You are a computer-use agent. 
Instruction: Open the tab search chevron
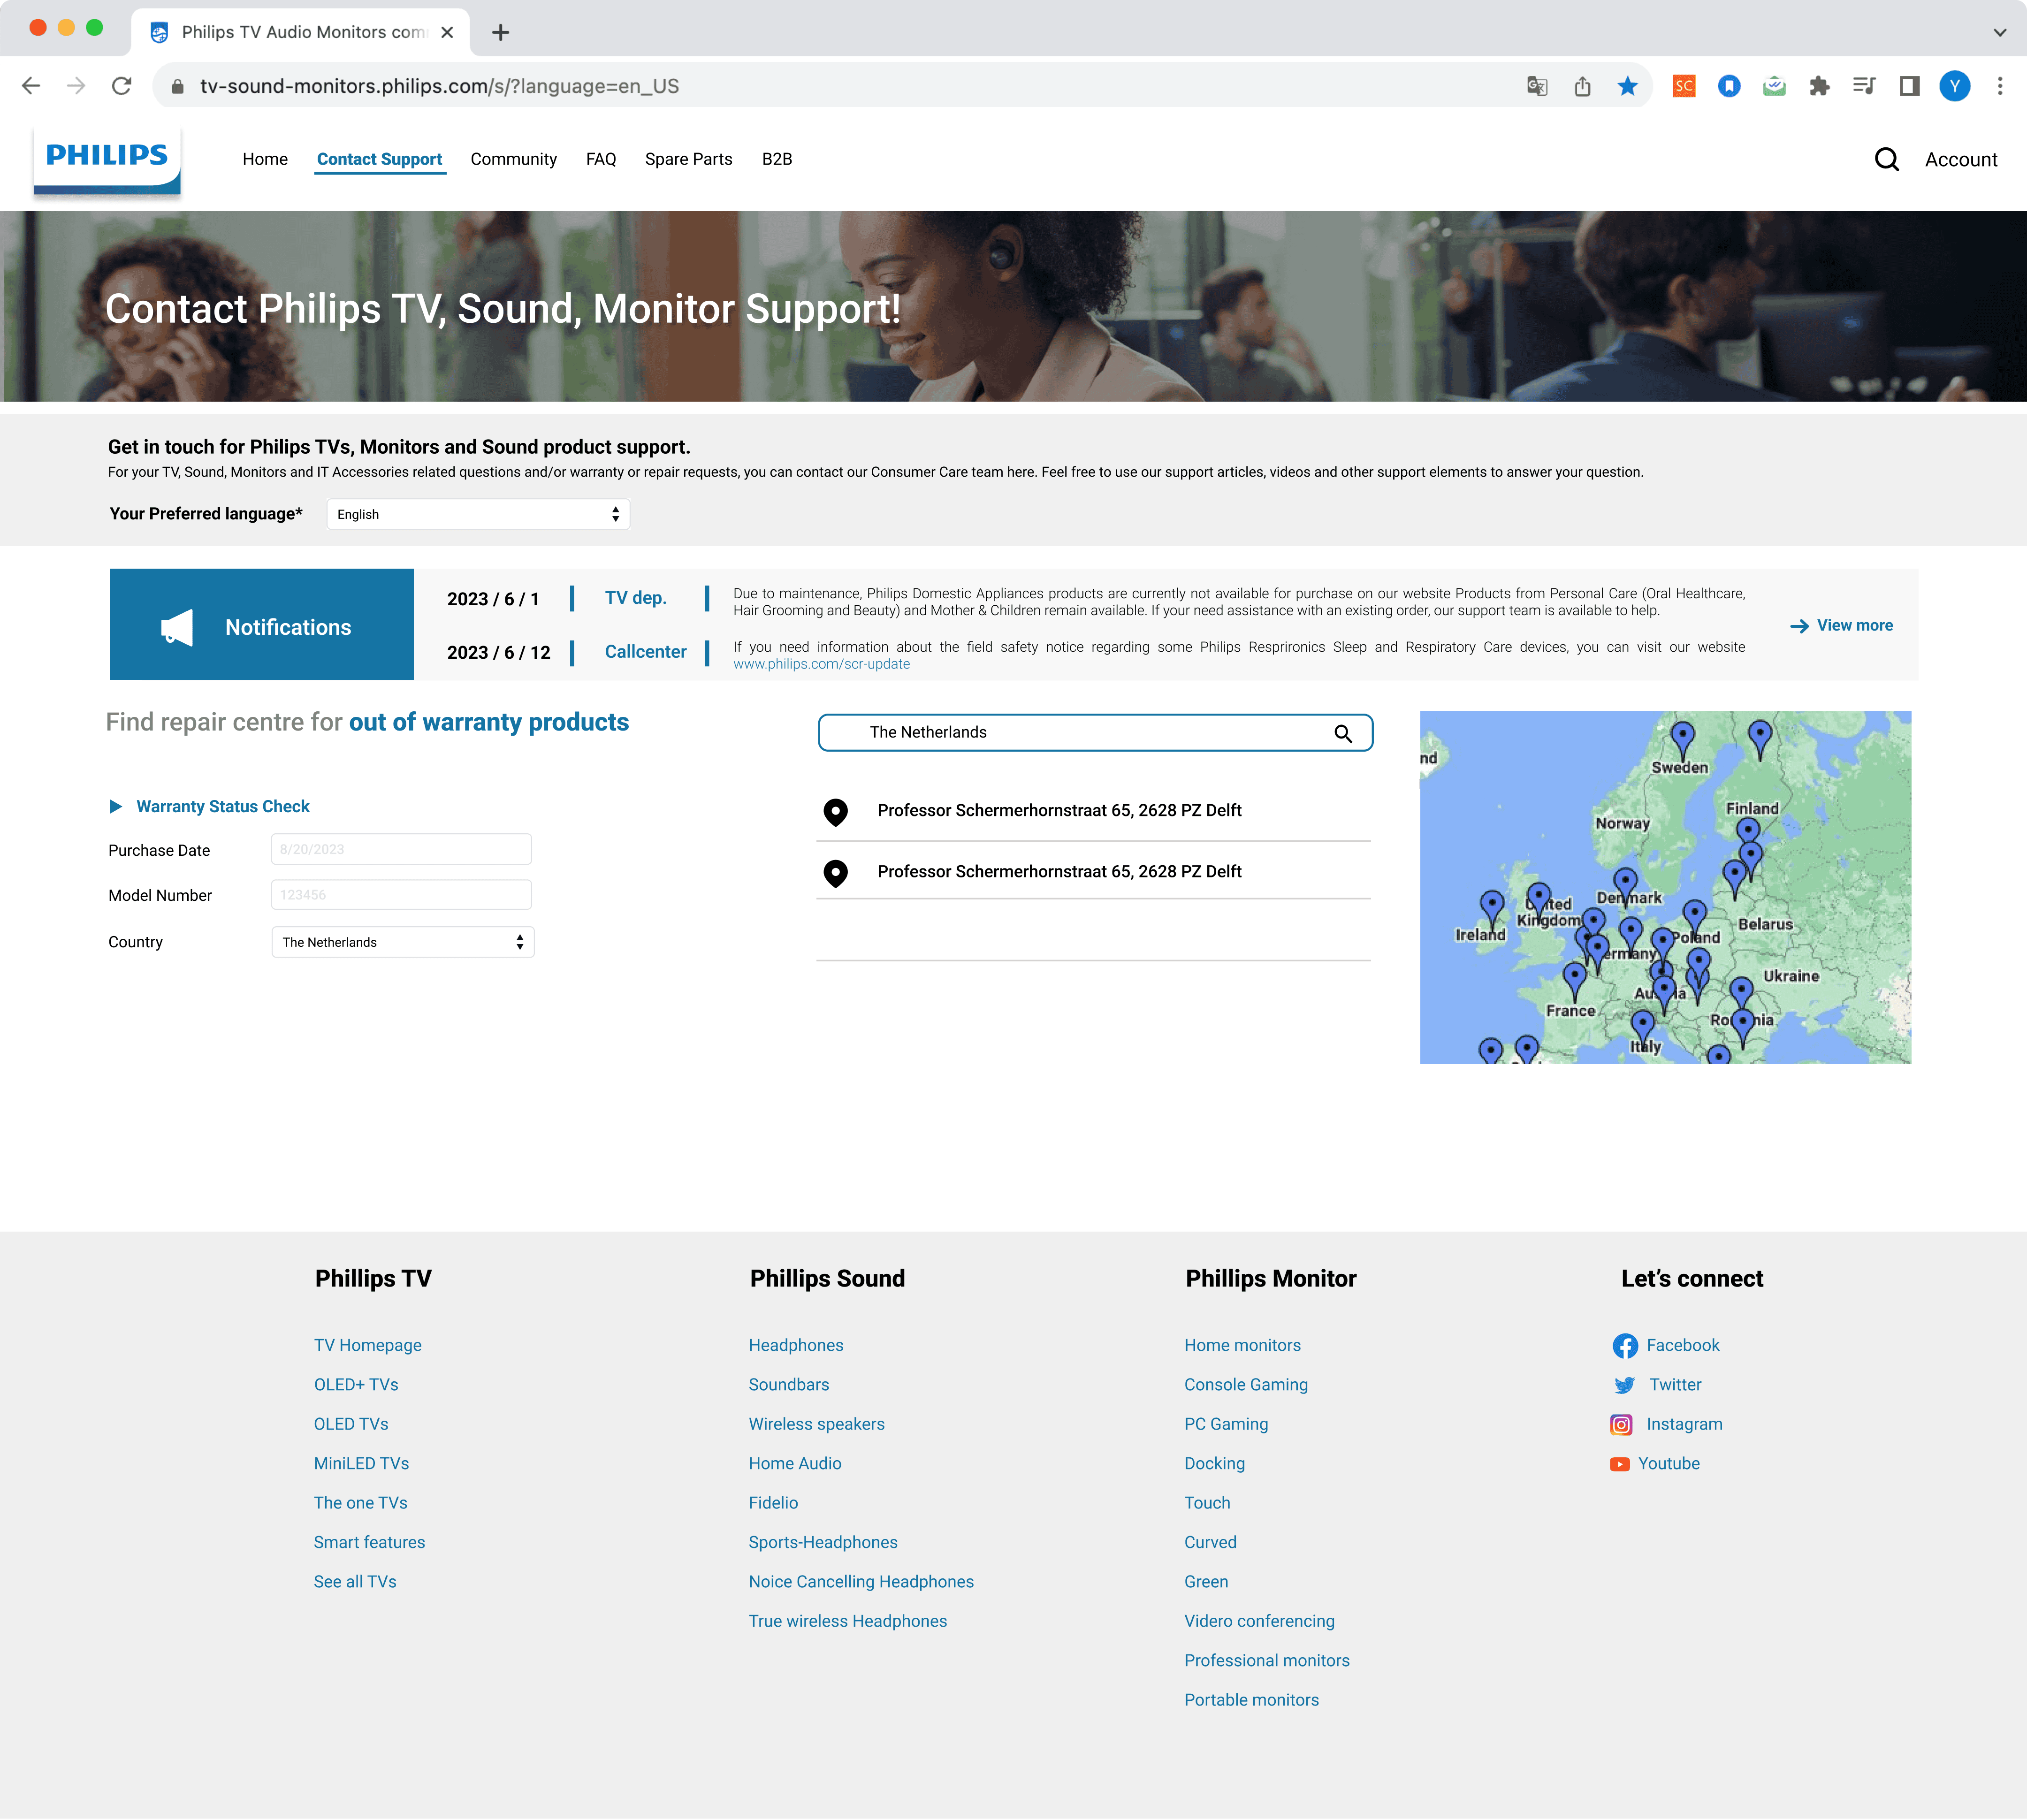point(2000,32)
